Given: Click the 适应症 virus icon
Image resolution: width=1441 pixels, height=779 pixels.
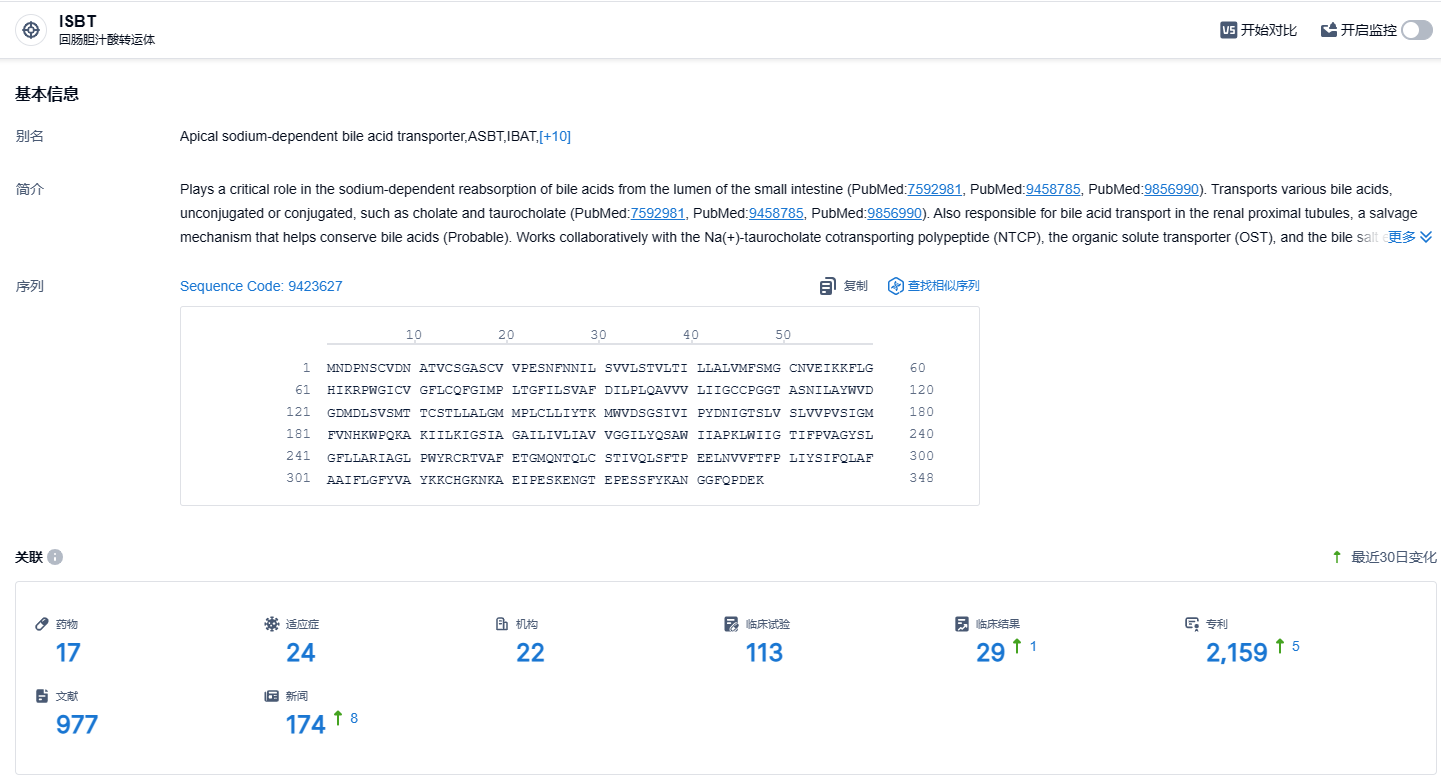Looking at the screenshot, I should [x=271, y=624].
